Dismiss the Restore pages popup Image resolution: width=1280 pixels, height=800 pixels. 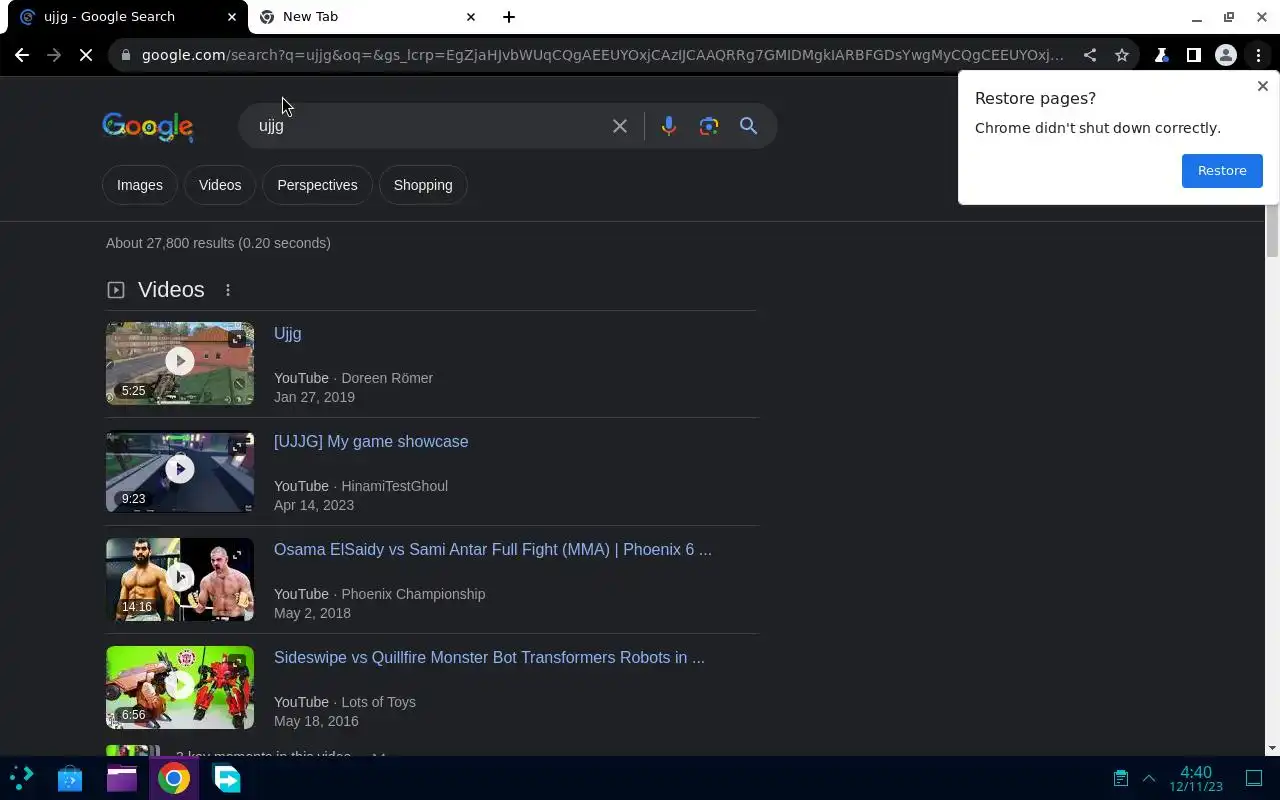(1263, 86)
